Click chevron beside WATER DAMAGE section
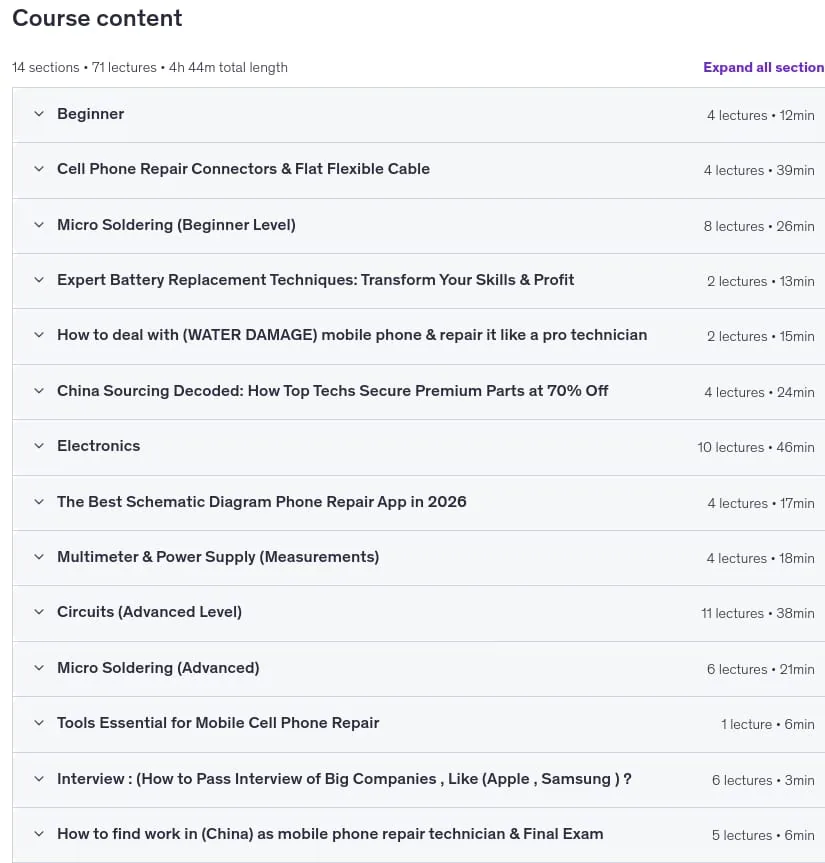Screen dimensions: 825x863 tap(39, 335)
